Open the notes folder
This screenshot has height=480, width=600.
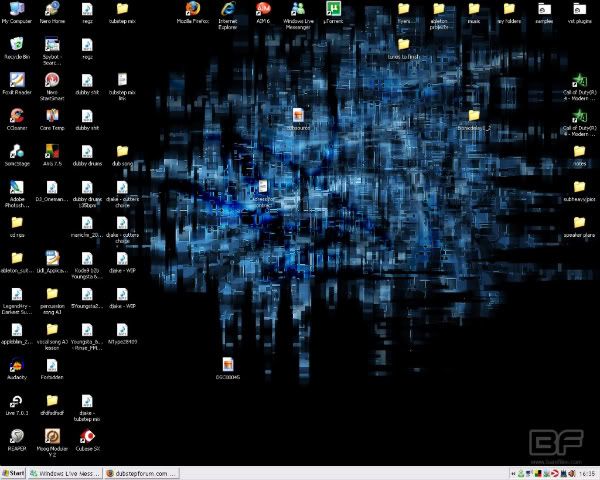click(x=579, y=155)
